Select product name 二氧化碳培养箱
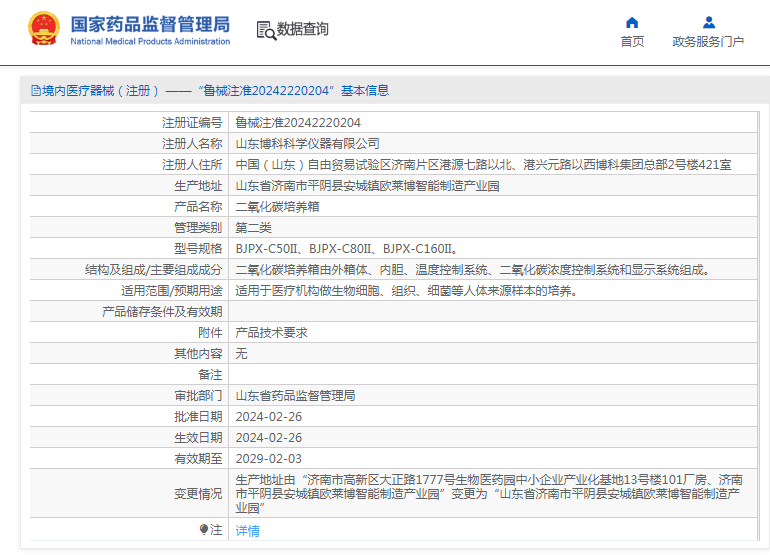This screenshot has height=555, width=770. click(277, 207)
